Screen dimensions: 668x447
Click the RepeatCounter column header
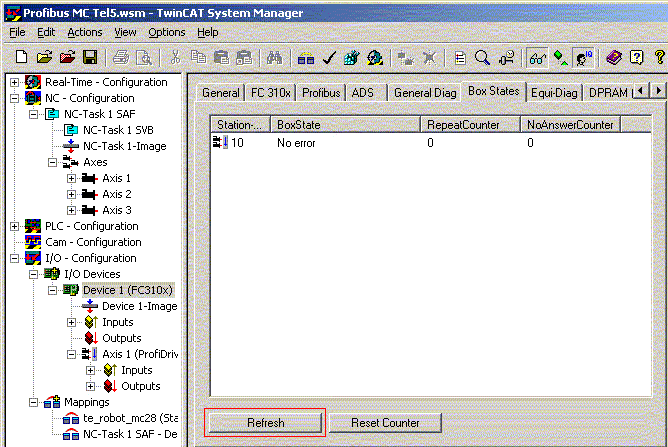pyautogui.click(x=471, y=125)
